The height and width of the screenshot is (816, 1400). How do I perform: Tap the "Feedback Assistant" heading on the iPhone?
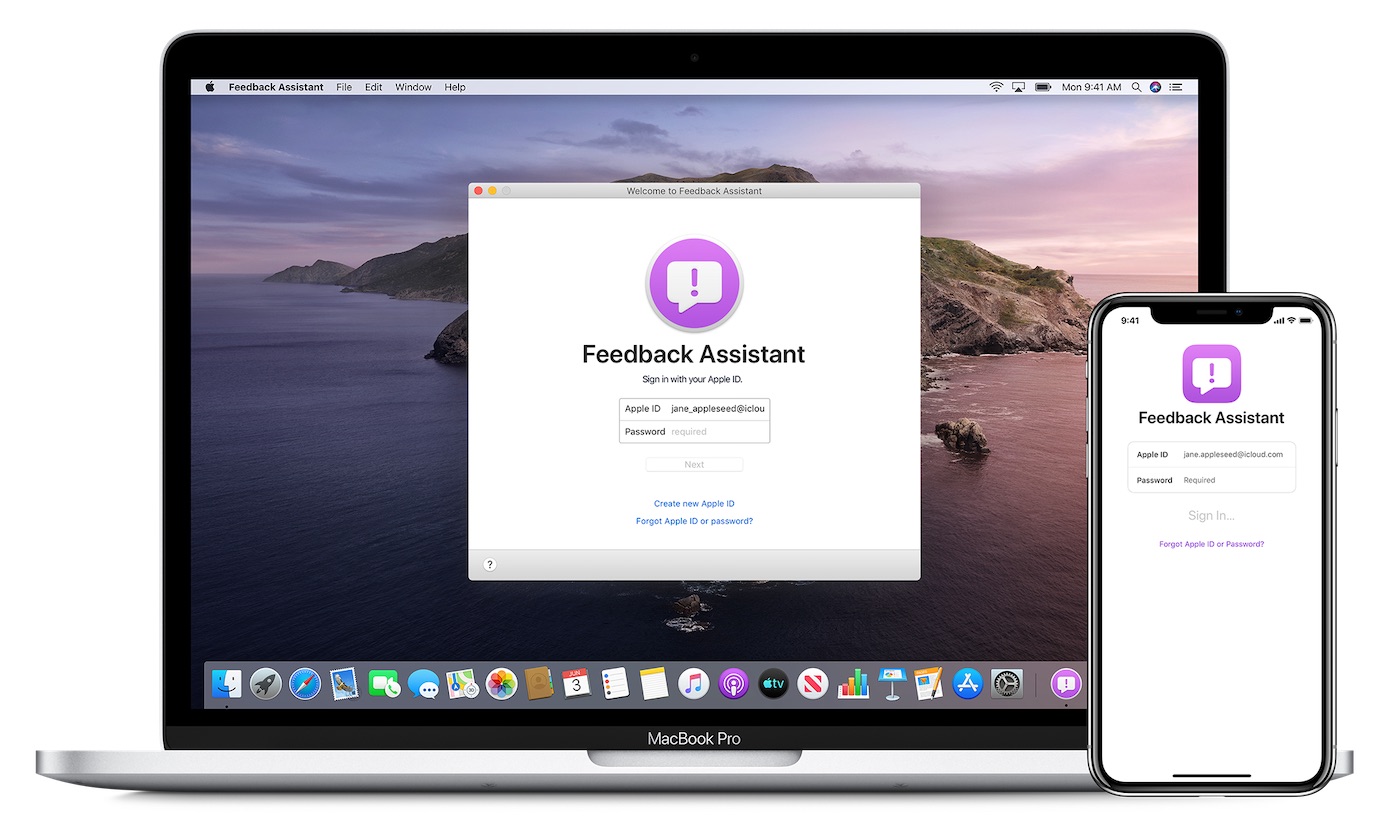pos(1211,418)
